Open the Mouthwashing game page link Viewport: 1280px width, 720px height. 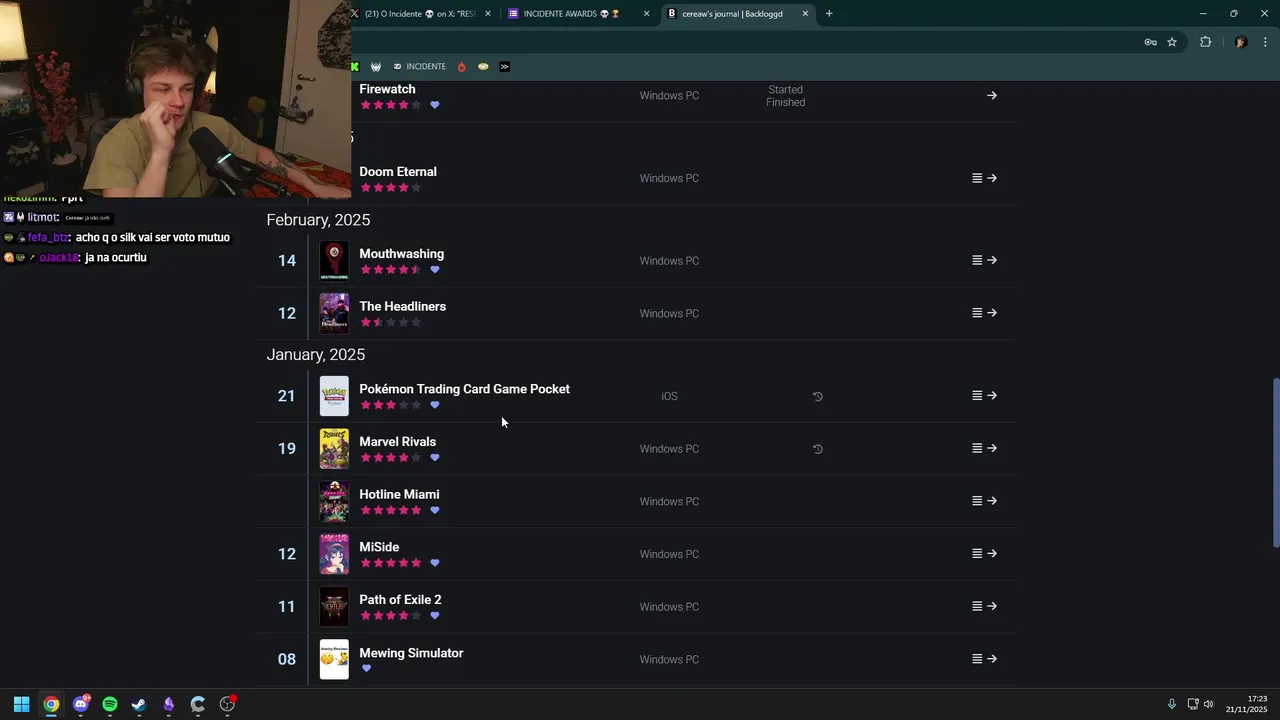(x=402, y=254)
